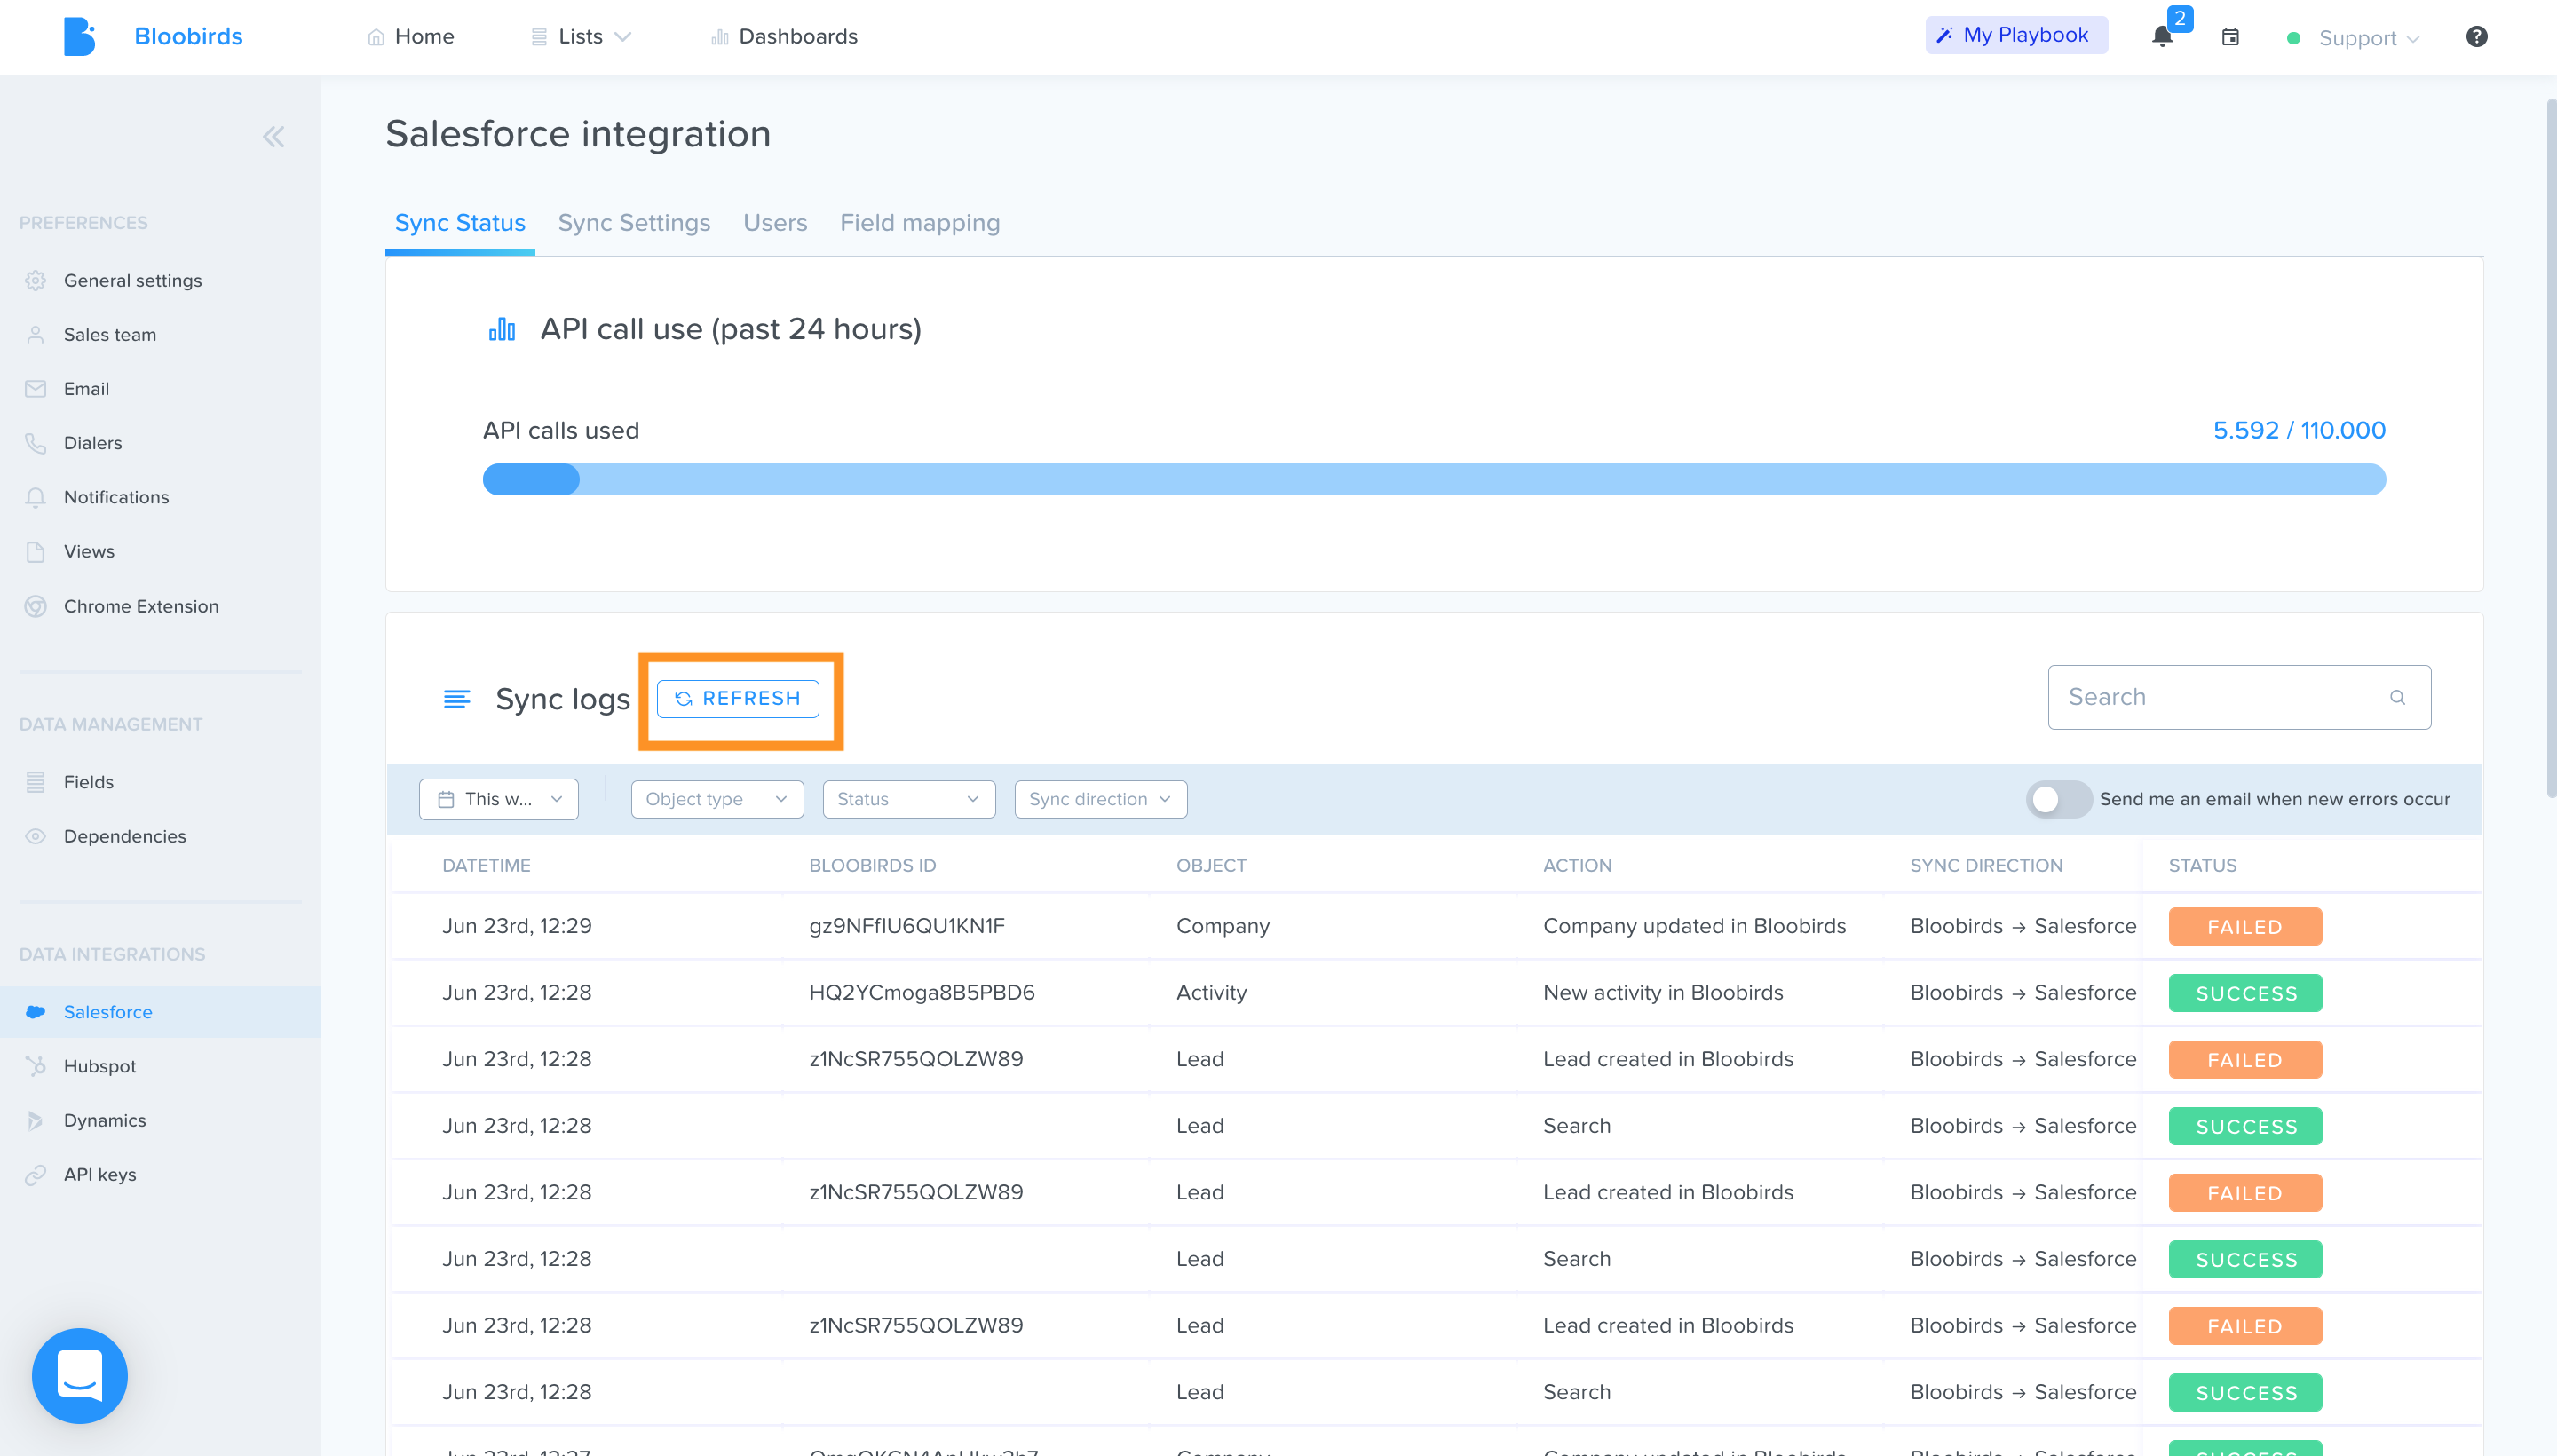2557x1456 pixels.
Task: Click Chrome Extension icon
Action: 36,606
